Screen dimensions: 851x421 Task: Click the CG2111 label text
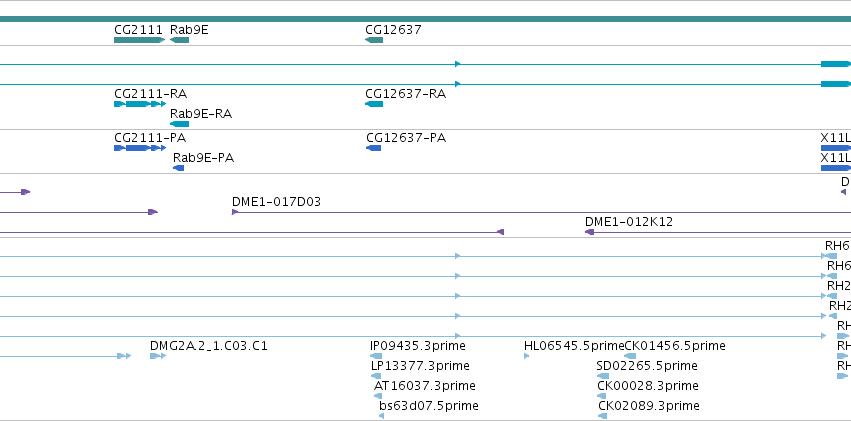point(138,30)
